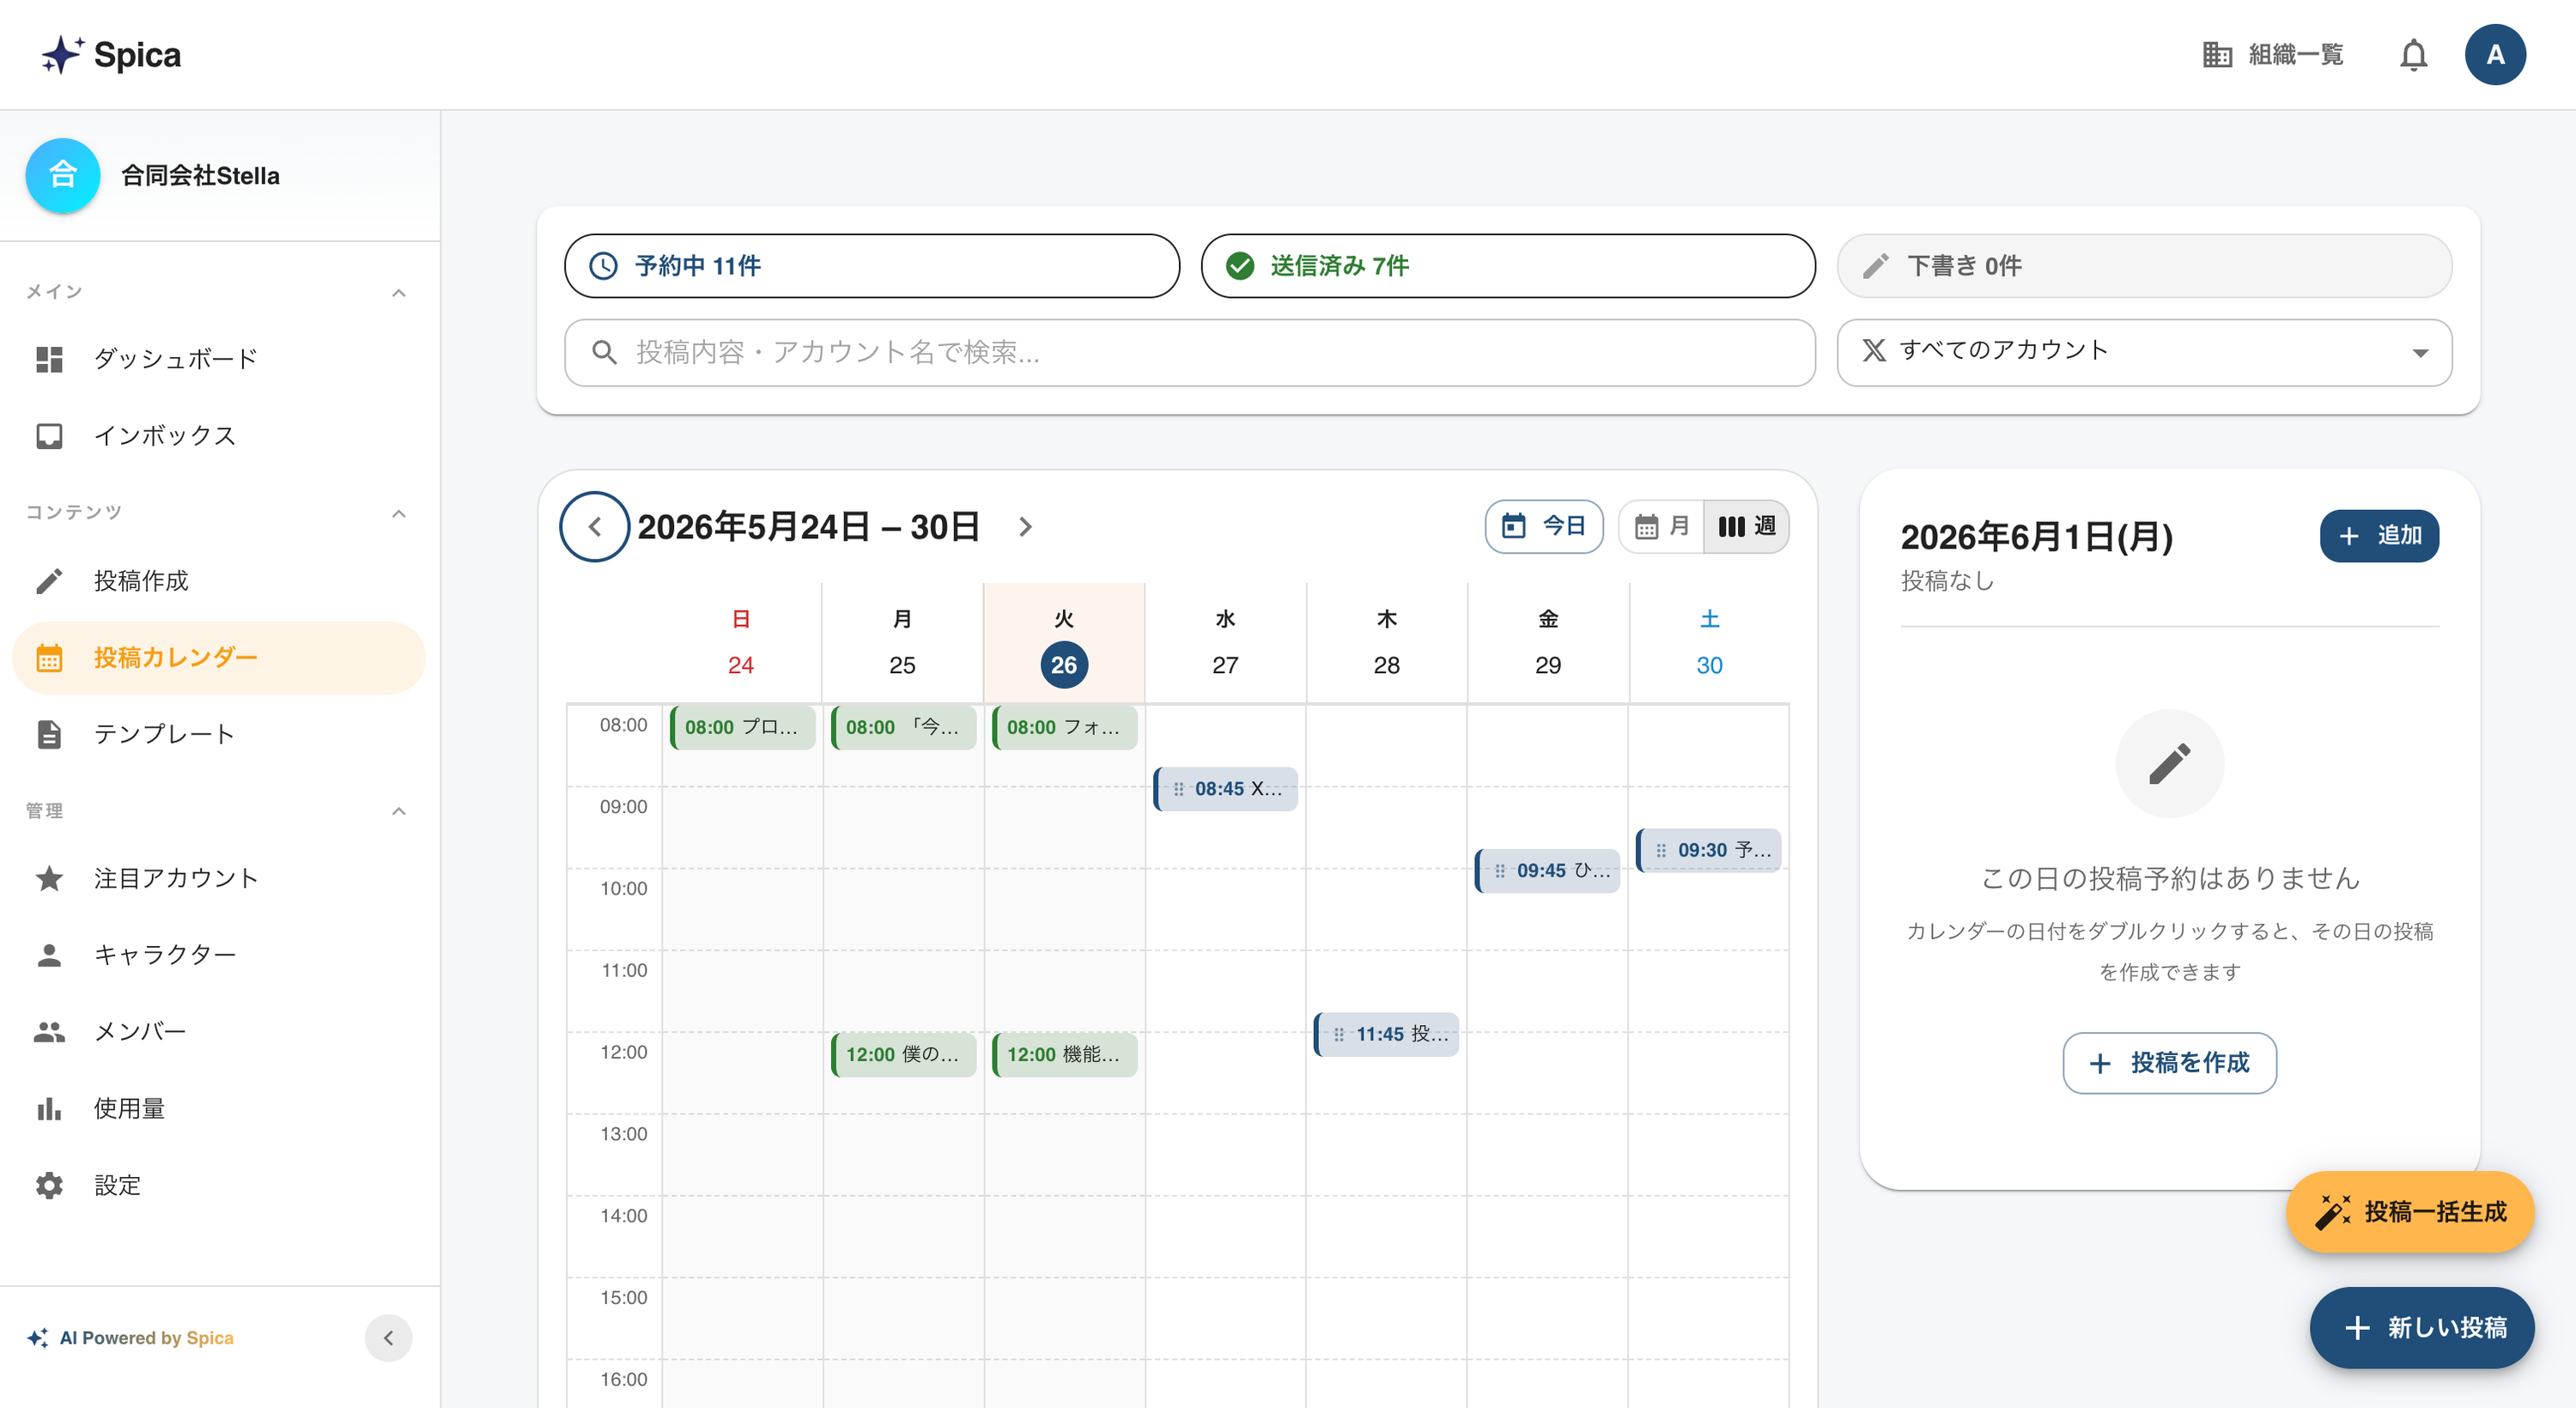Switch to 週 view
Viewport: 2576px width, 1408px height.
1746,526
